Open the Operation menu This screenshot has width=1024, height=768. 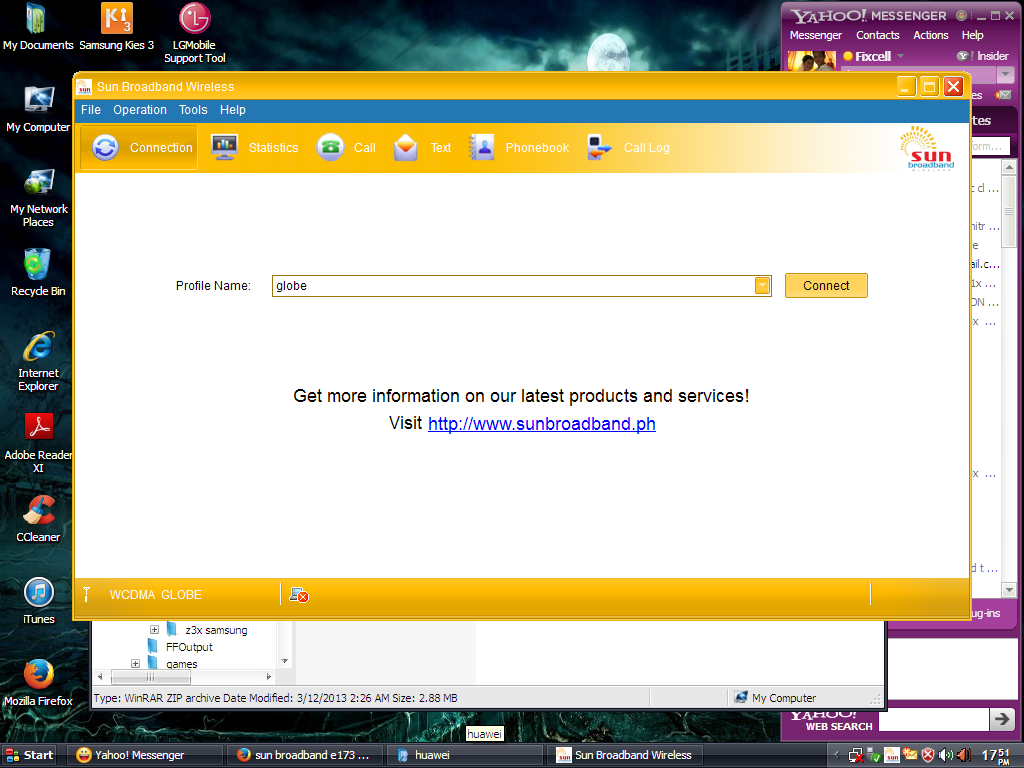tap(140, 110)
